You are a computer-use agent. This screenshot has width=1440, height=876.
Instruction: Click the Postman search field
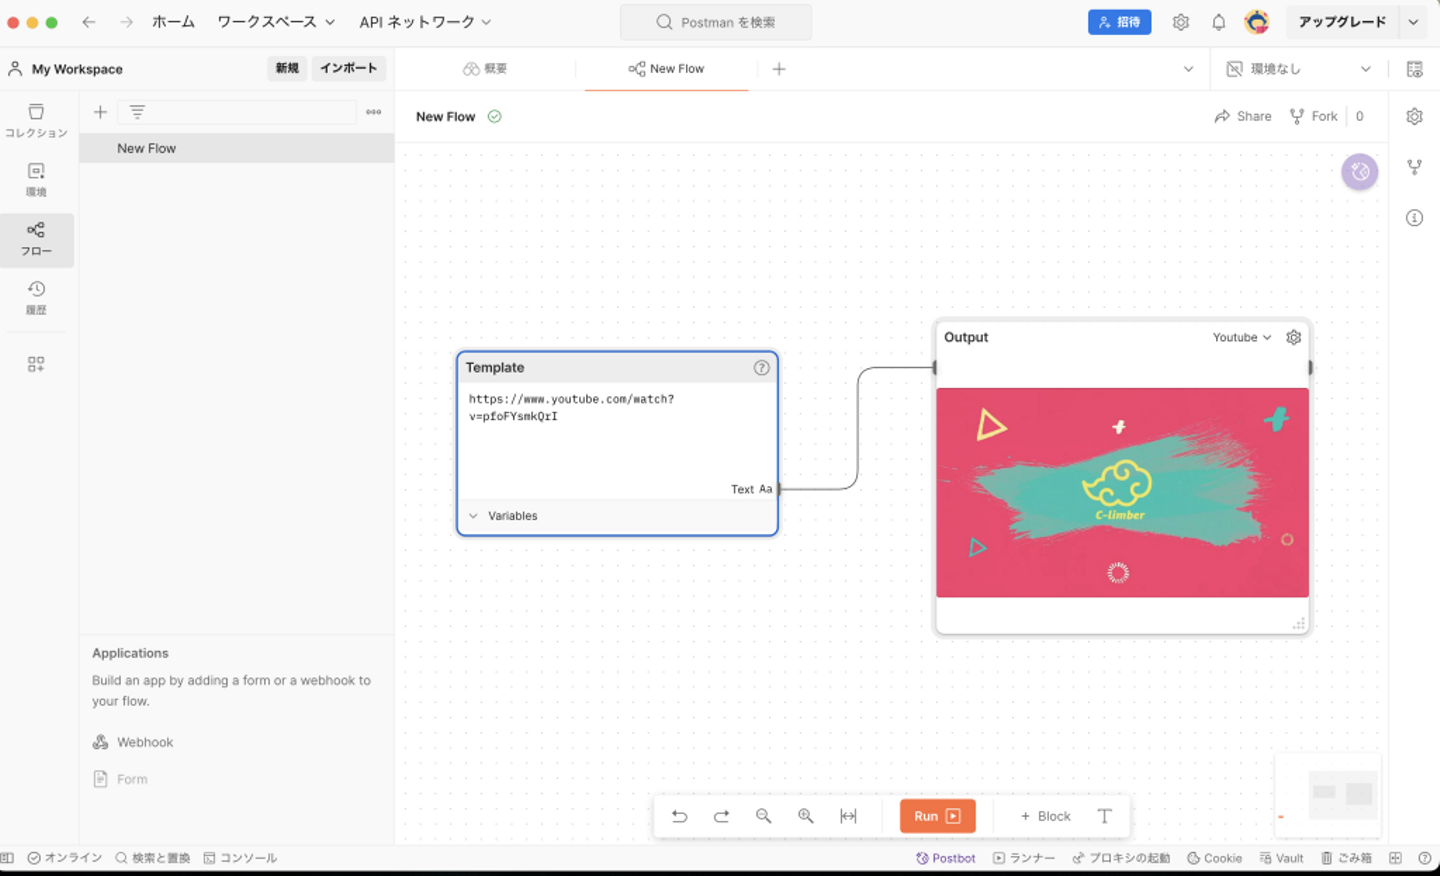click(x=716, y=22)
